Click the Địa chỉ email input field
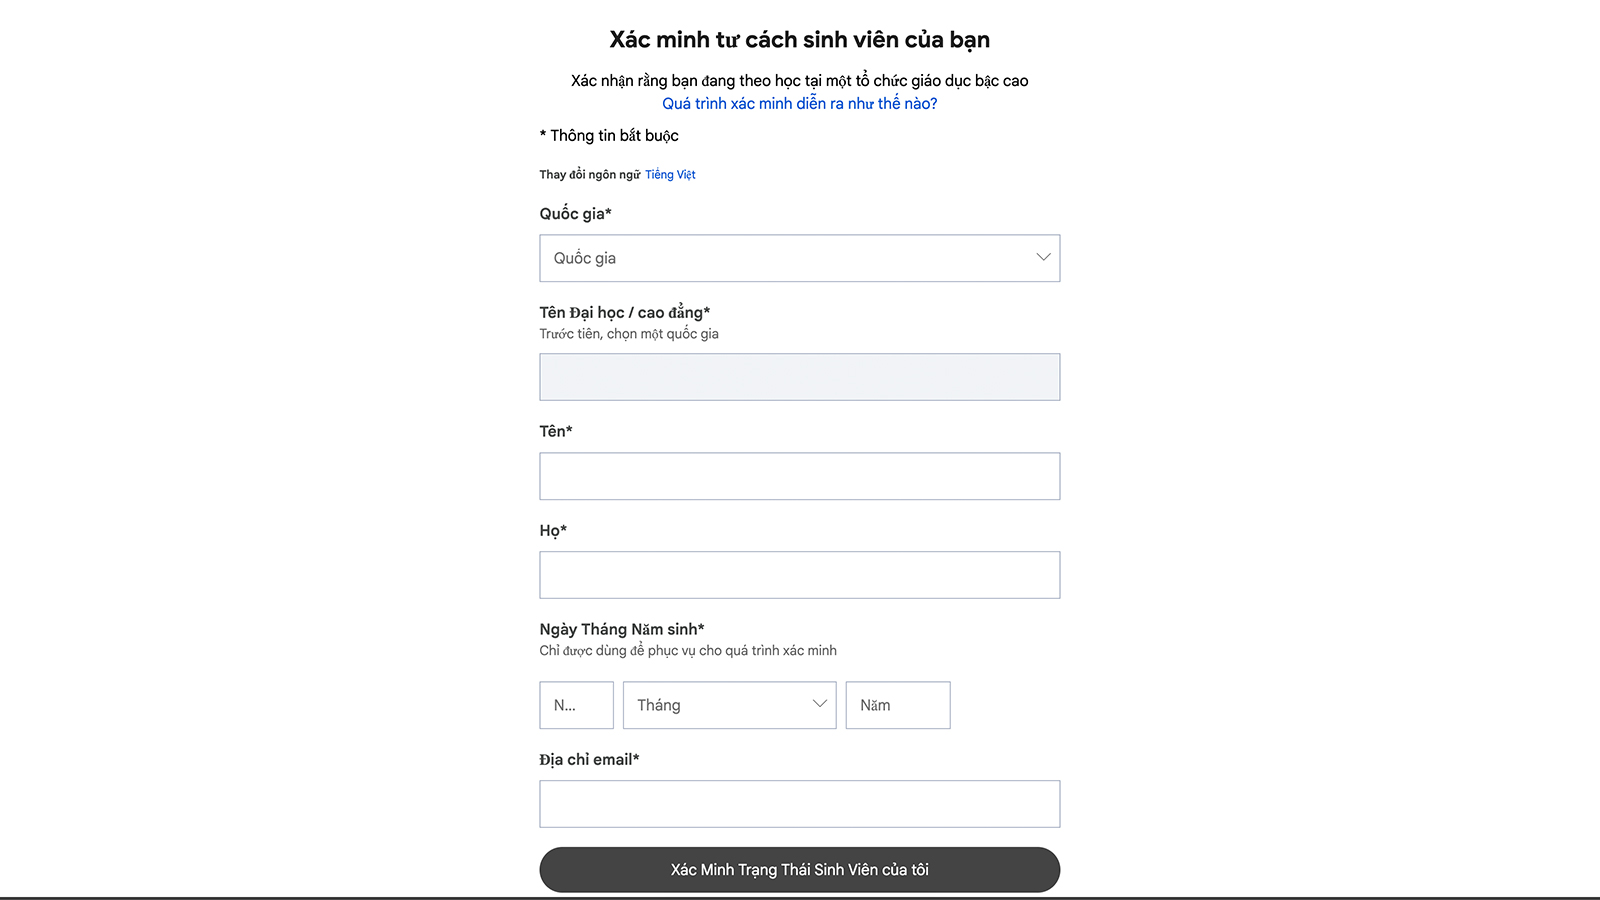Screen dimensions: 1600x900 pos(799,804)
